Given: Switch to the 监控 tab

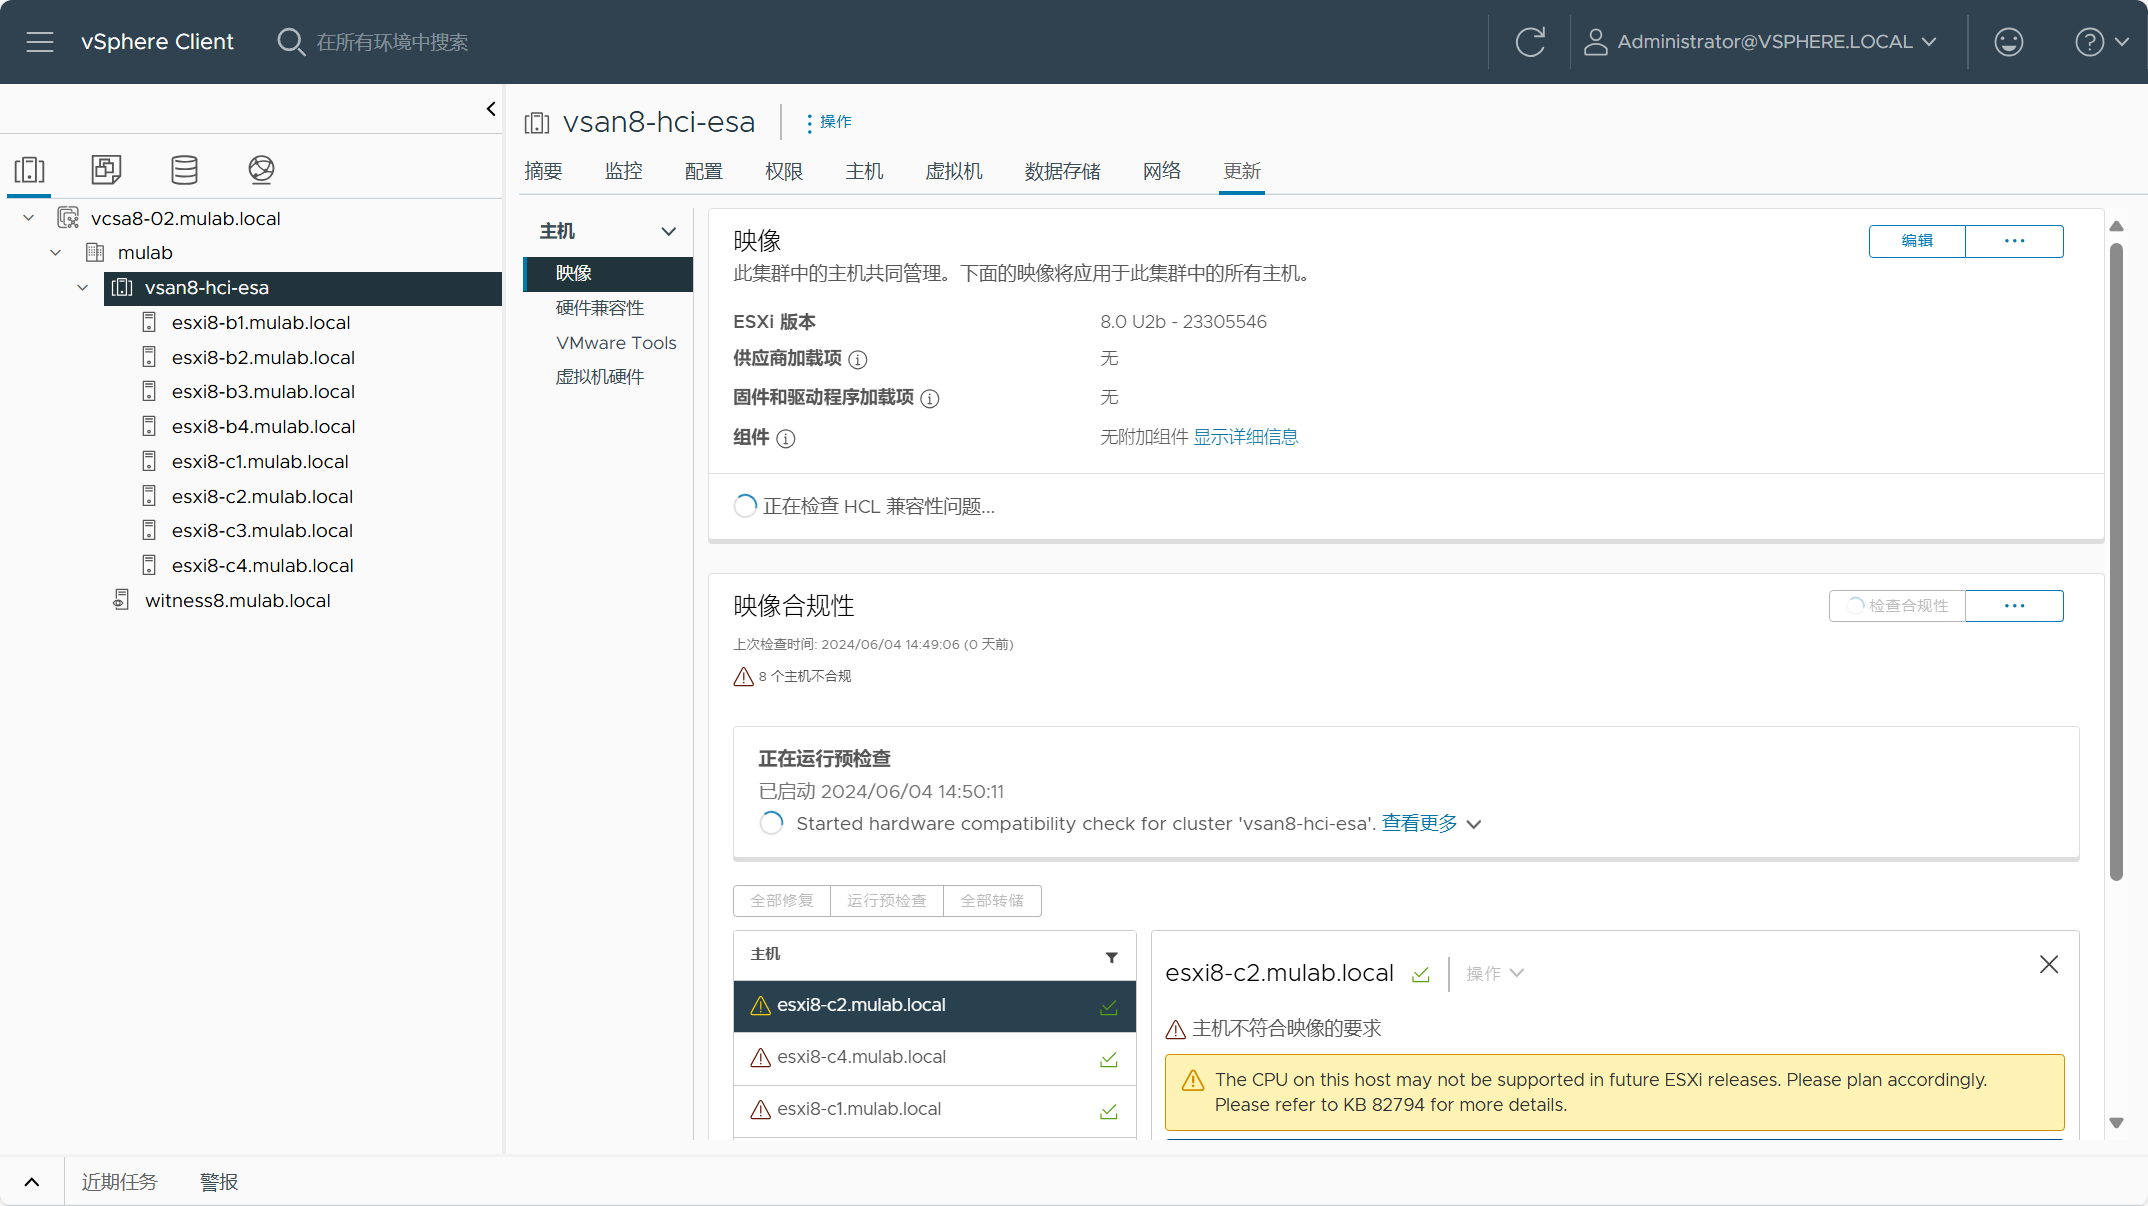Looking at the screenshot, I should [623, 172].
